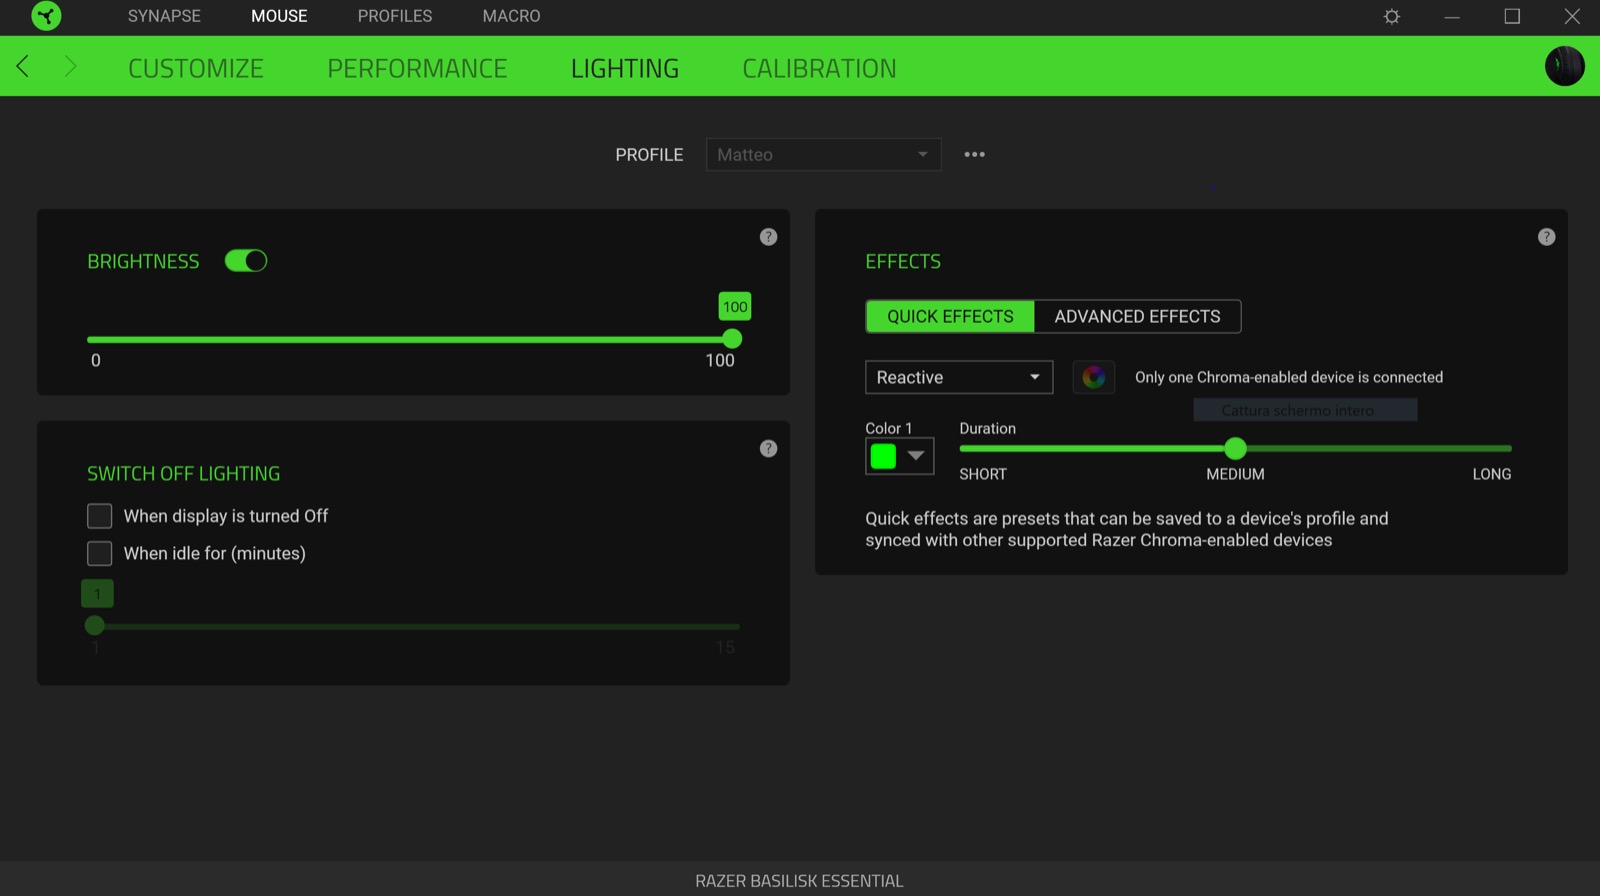The width and height of the screenshot is (1600, 896).
Task: Open the Matteo profile dropdown
Action: point(823,155)
